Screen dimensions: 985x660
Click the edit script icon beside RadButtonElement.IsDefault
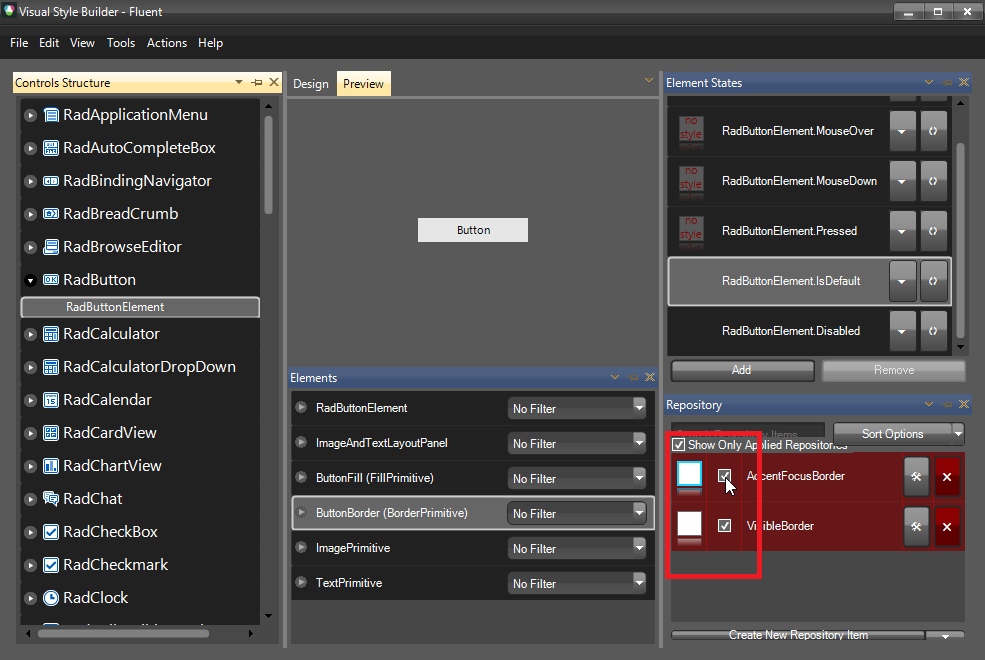pos(933,281)
